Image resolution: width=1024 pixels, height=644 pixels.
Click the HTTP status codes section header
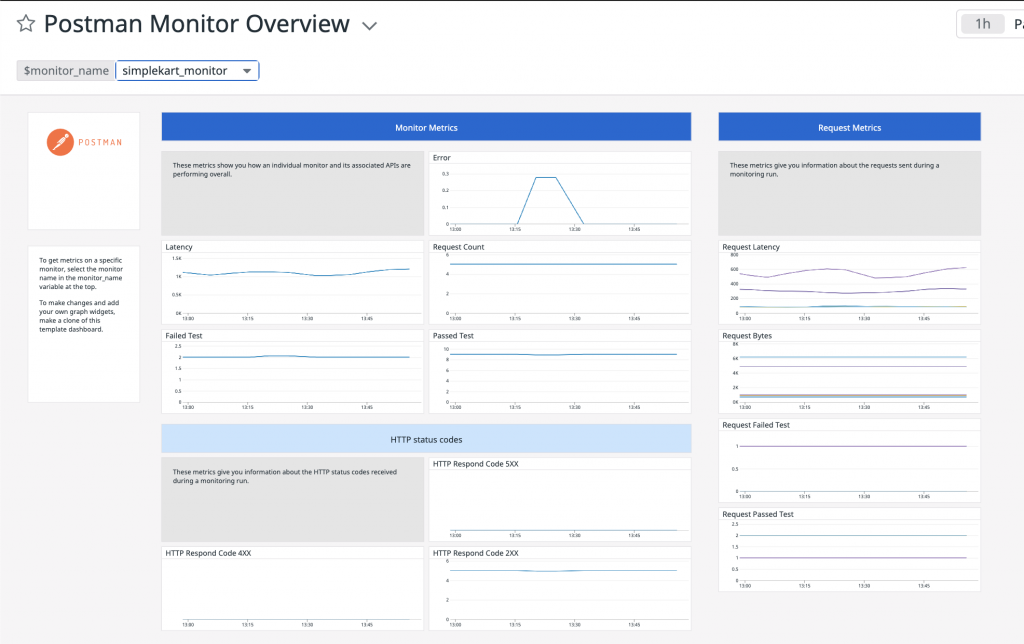click(x=426, y=439)
